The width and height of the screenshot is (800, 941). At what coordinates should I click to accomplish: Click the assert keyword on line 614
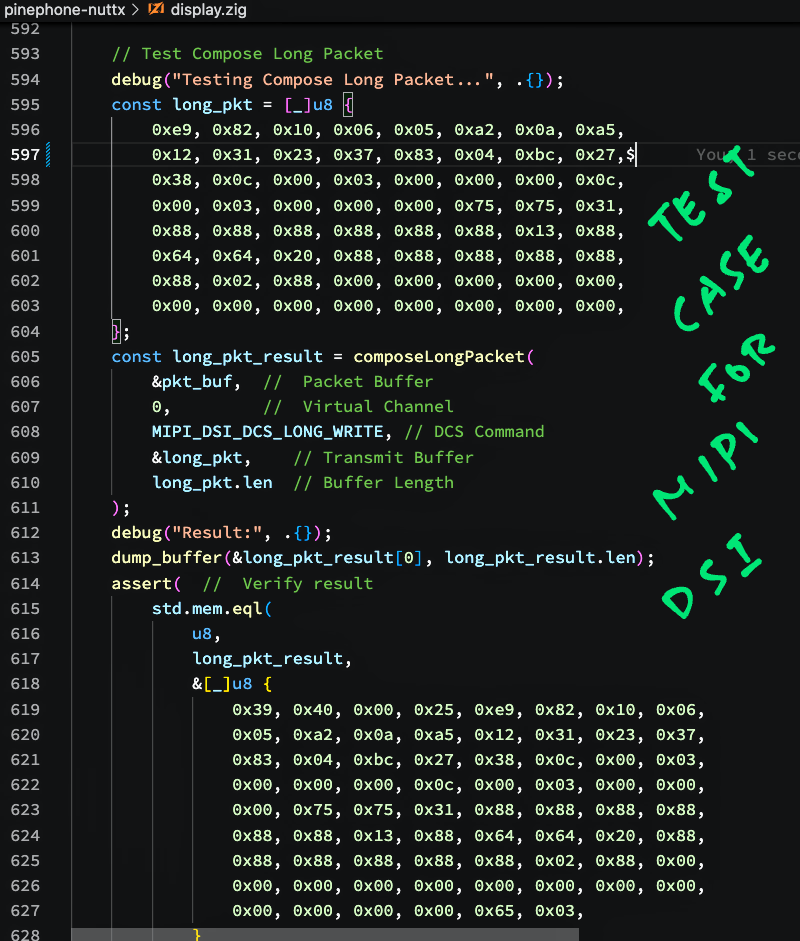[x=141, y=583]
